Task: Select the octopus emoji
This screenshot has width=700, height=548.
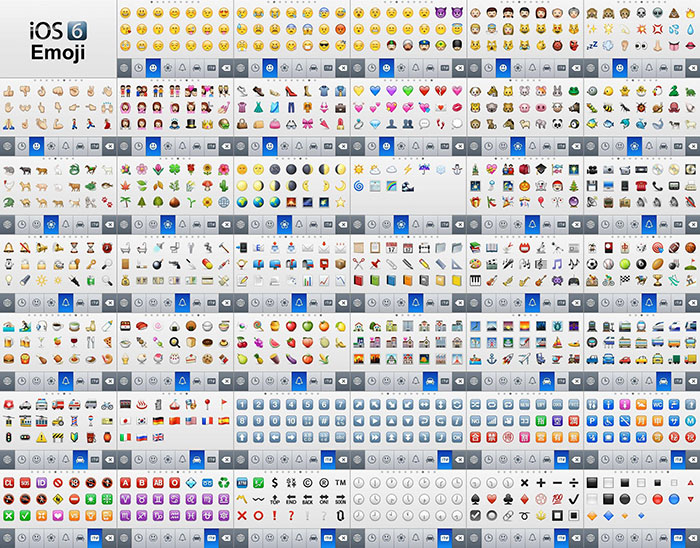Action: [674, 108]
